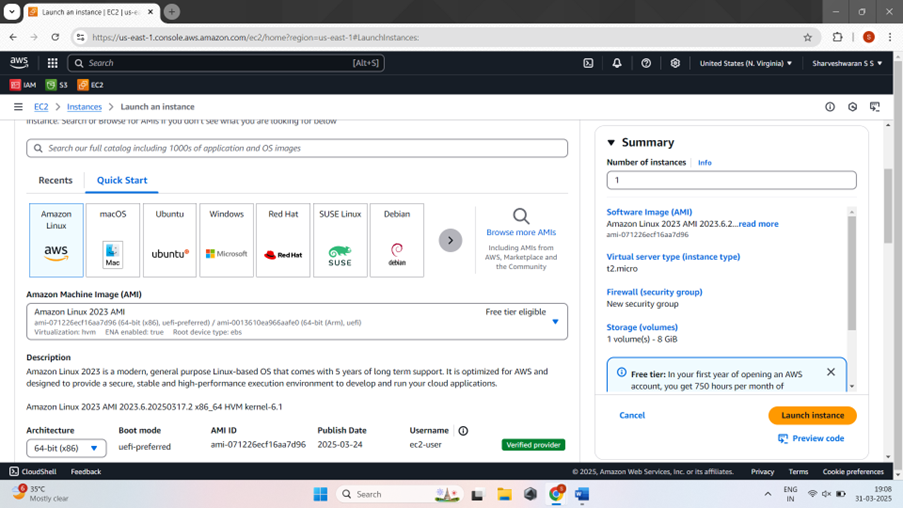Open File Explorer from taskbar
903x508 pixels.
click(x=504, y=494)
